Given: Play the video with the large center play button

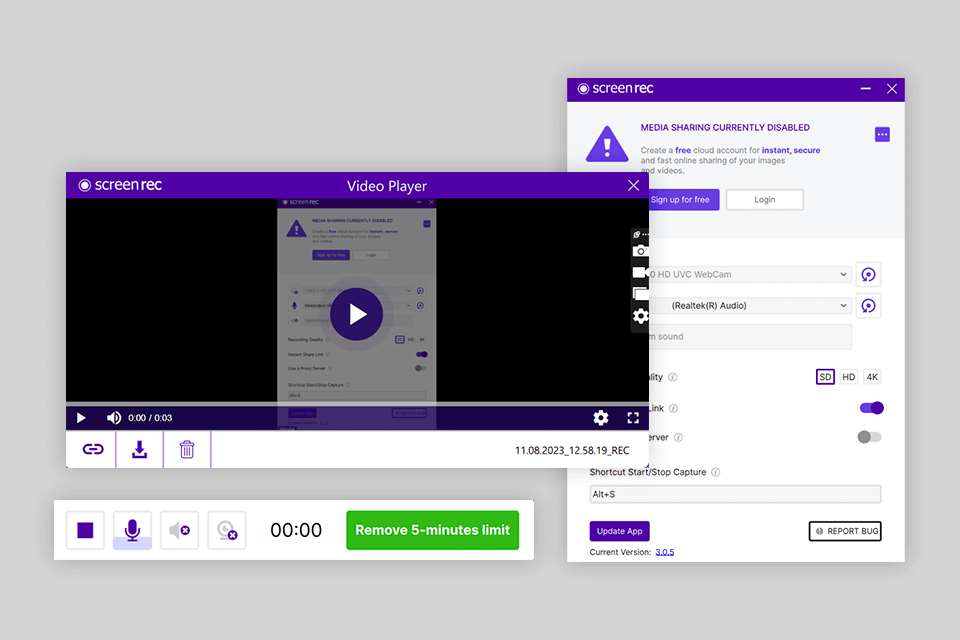Looking at the screenshot, I should click(x=356, y=314).
